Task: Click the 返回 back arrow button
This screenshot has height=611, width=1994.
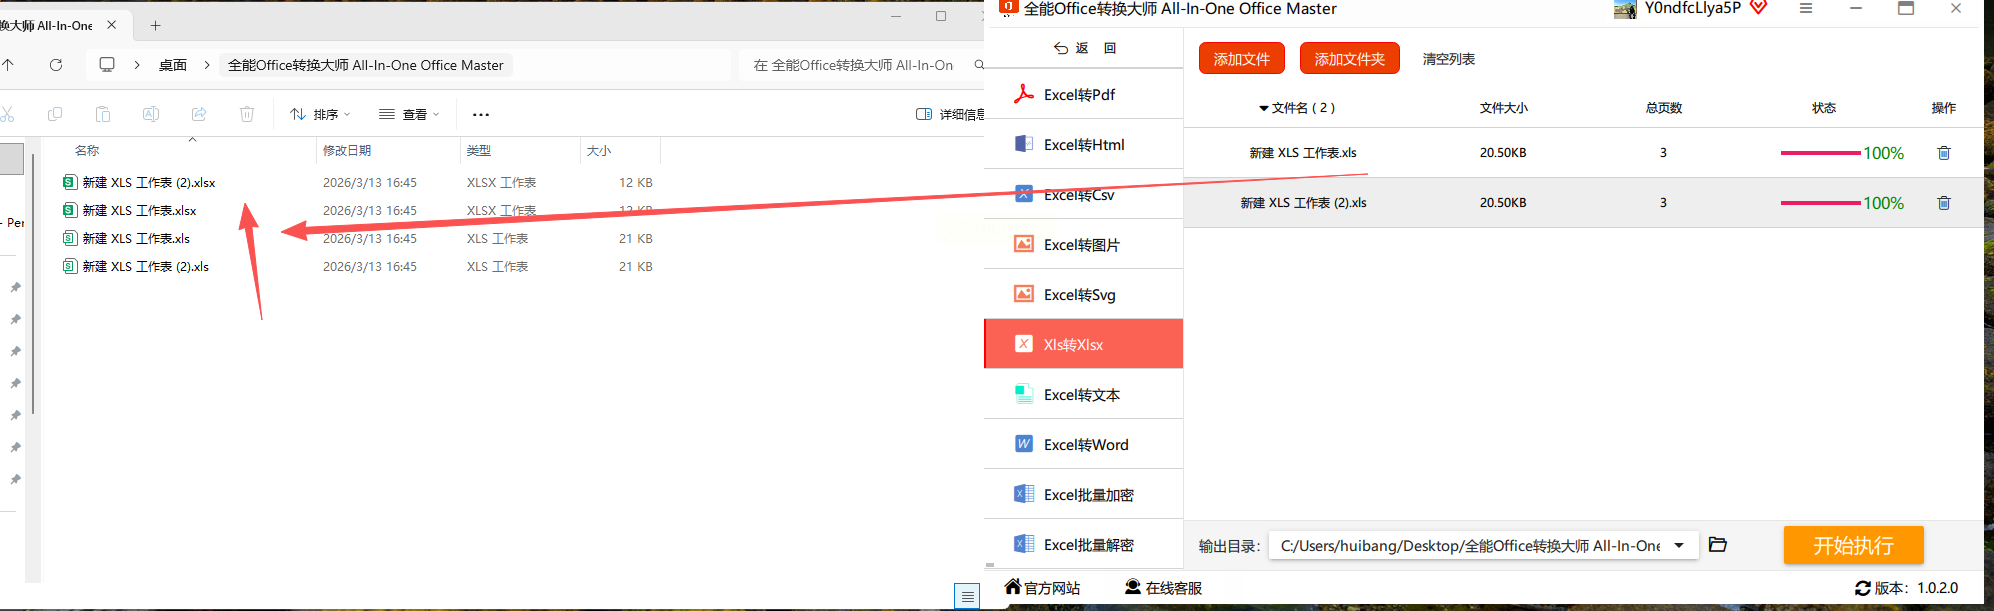Action: point(1084,48)
